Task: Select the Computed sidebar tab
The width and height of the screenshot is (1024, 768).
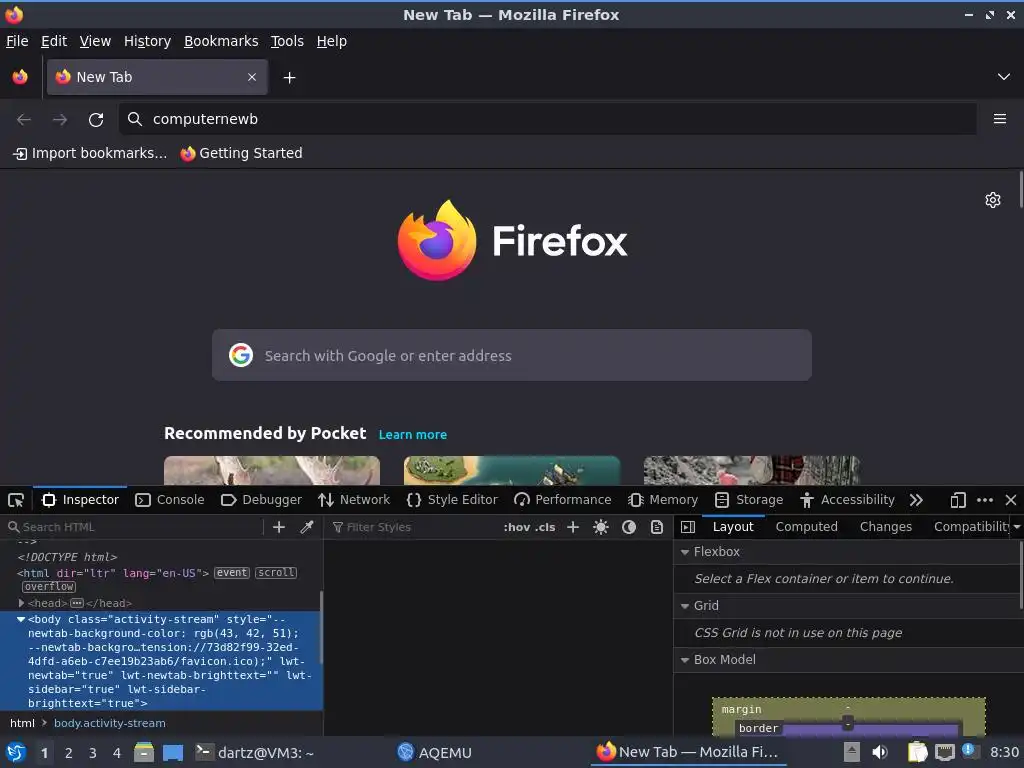Action: click(807, 527)
